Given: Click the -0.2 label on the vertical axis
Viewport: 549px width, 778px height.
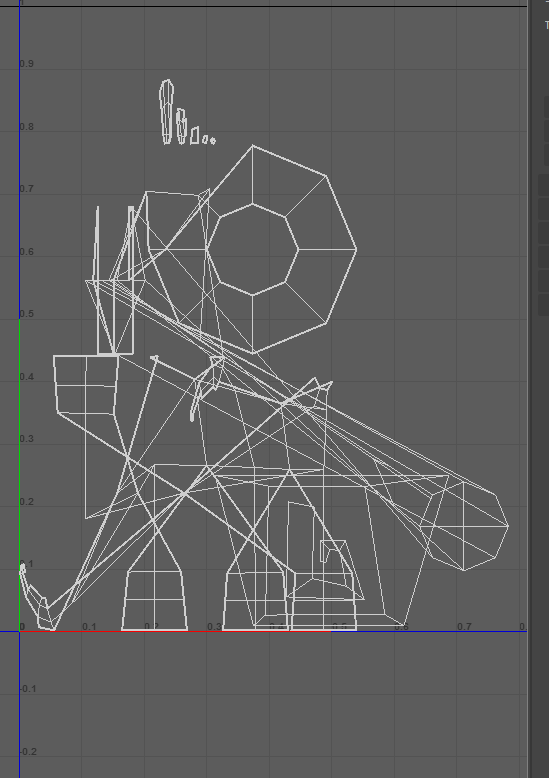Looking at the screenshot, I should click(x=28, y=752).
